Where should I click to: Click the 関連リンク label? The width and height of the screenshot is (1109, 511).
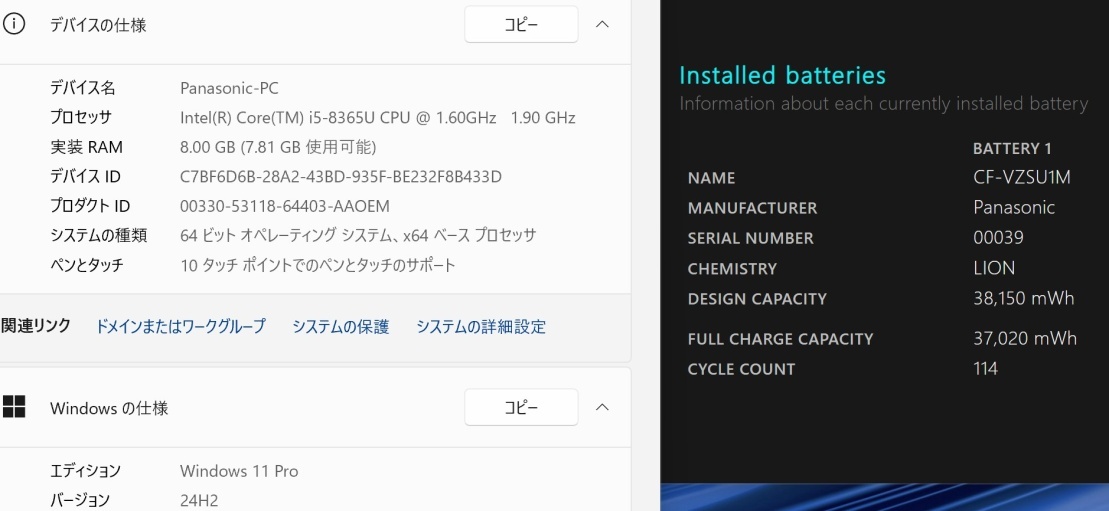click(x=35, y=326)
